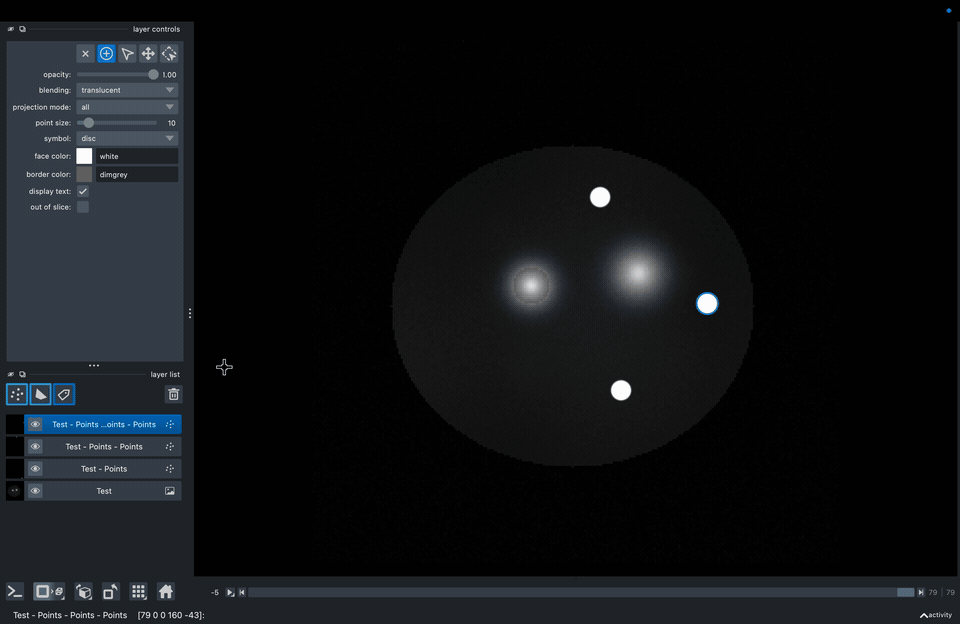Viewport: 960px width, 624px height.
Task: Click the status bar coordinates text
Action: pos(171,615)
